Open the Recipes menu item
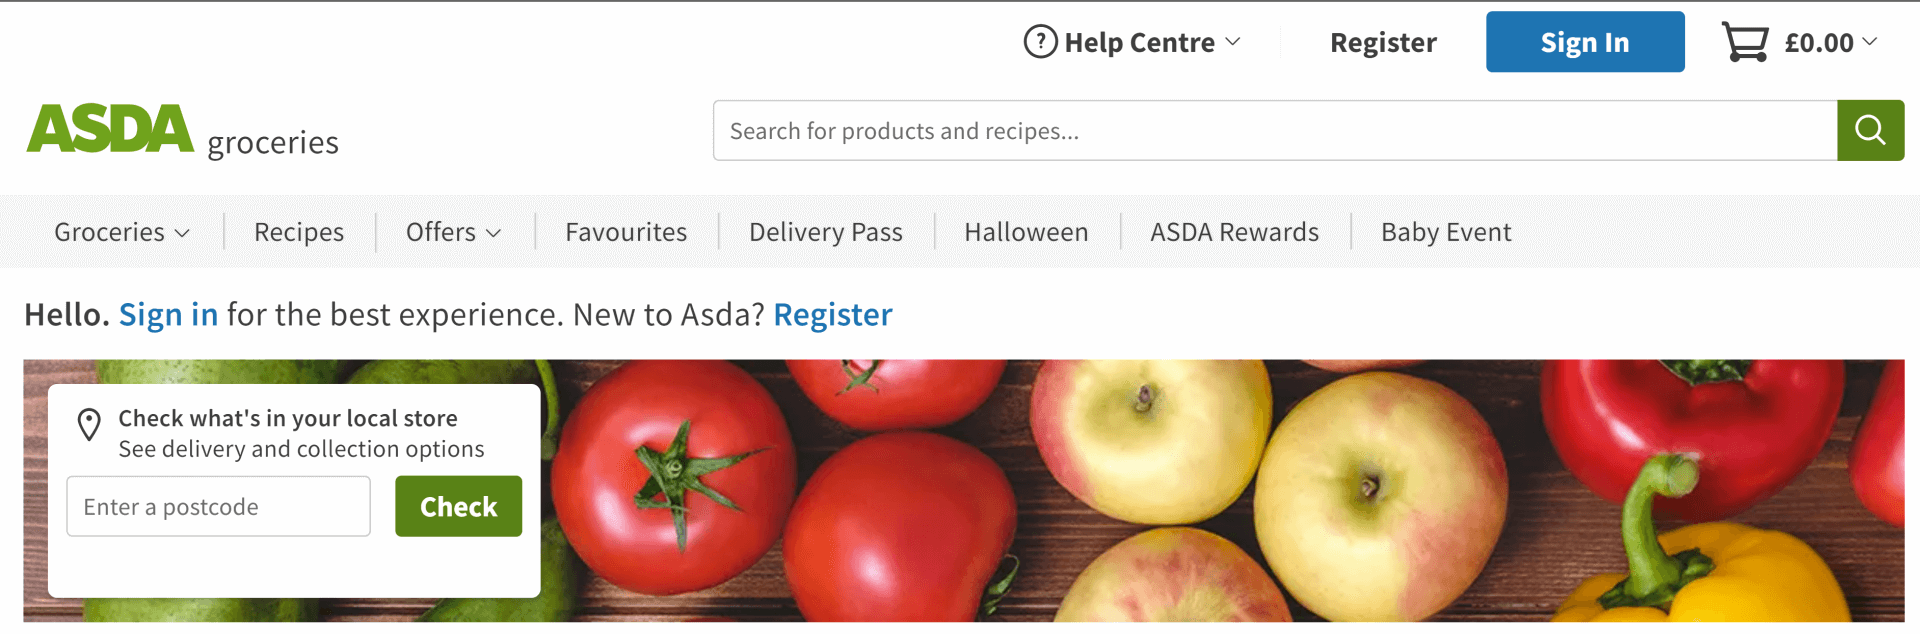 [299, 232]
